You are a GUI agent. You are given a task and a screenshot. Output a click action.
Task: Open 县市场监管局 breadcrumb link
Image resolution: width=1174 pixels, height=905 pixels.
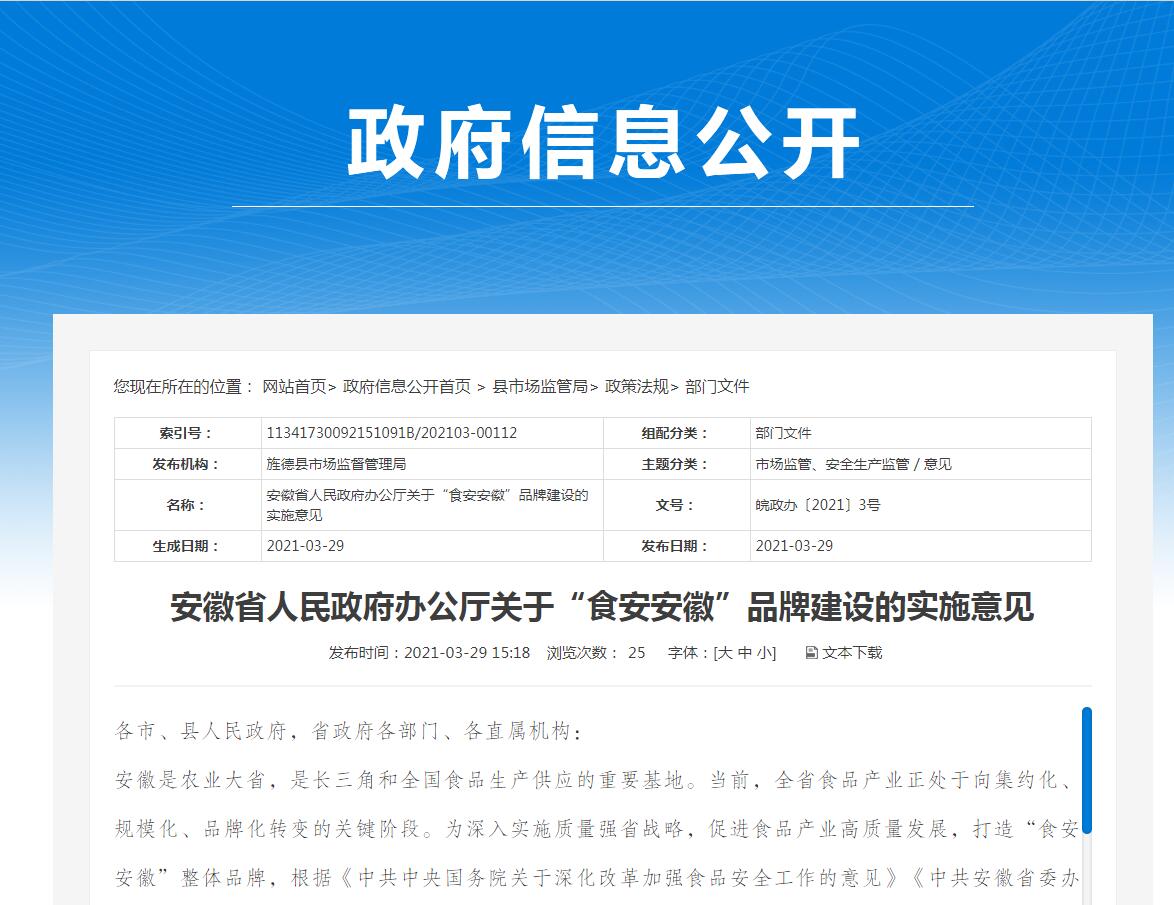click(x=540, y=386)
